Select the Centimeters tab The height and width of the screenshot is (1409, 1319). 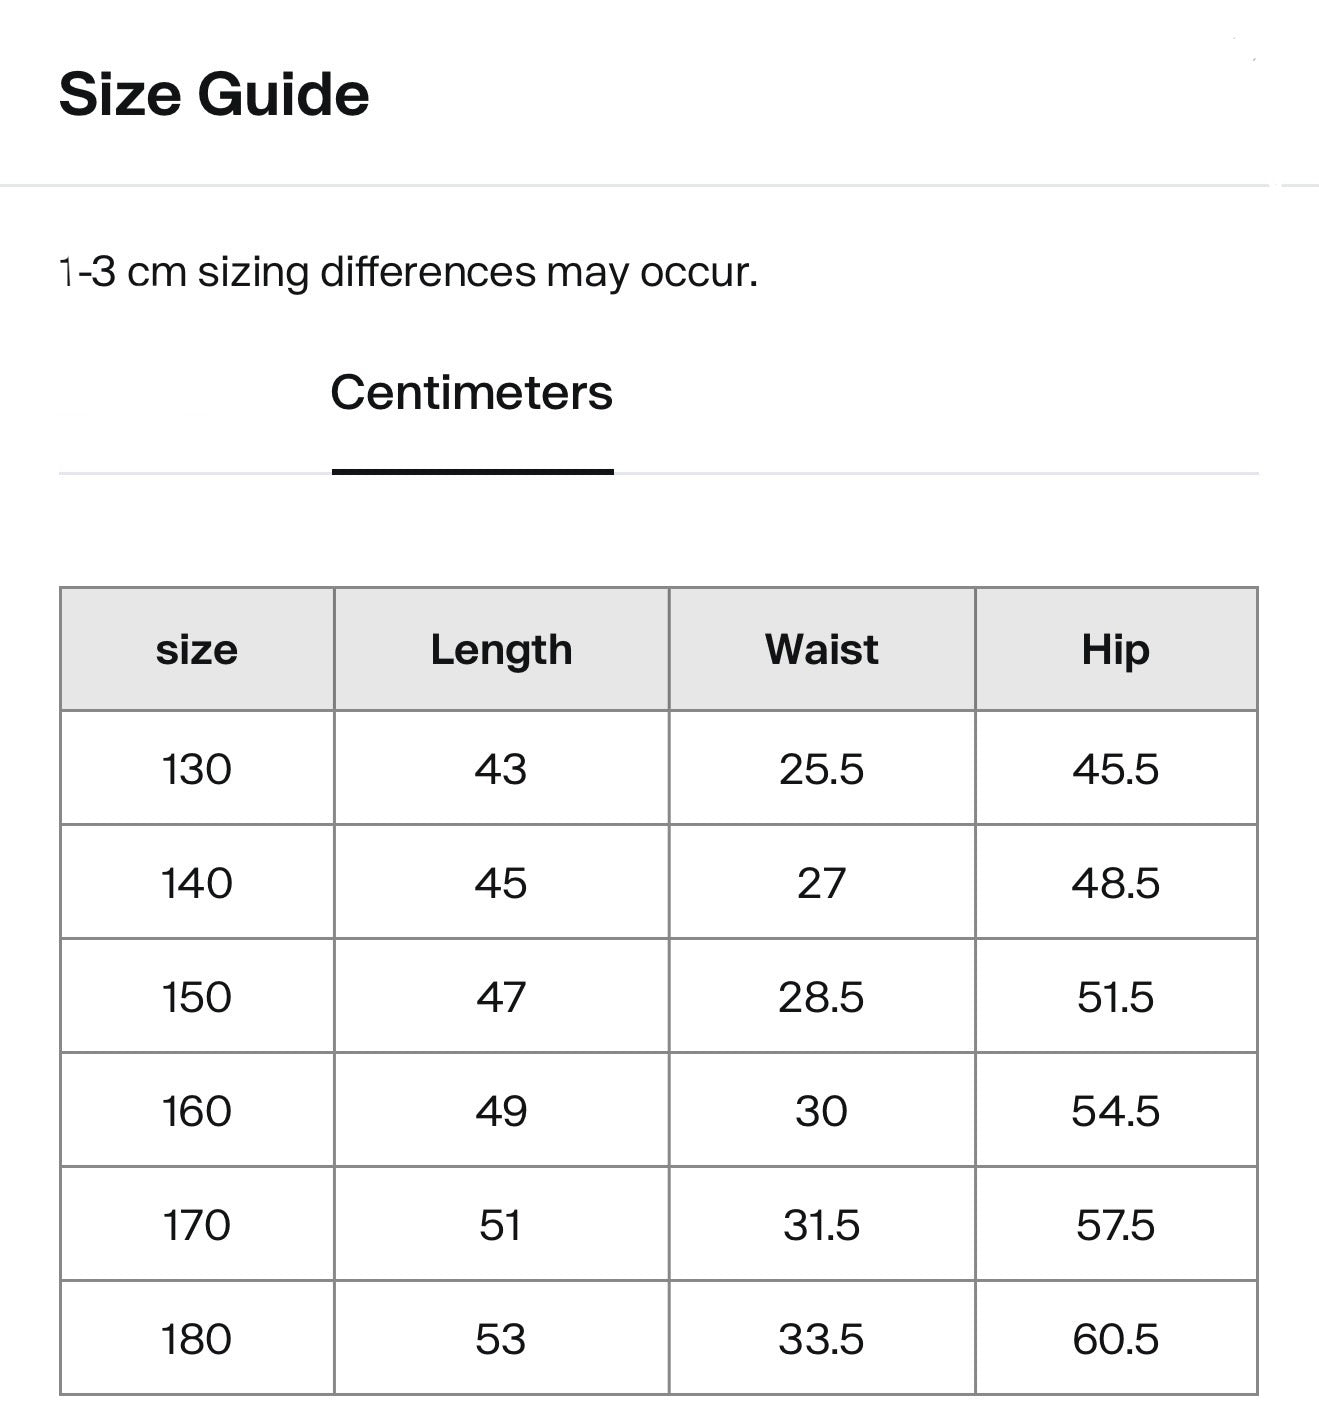tap(471, 393)
